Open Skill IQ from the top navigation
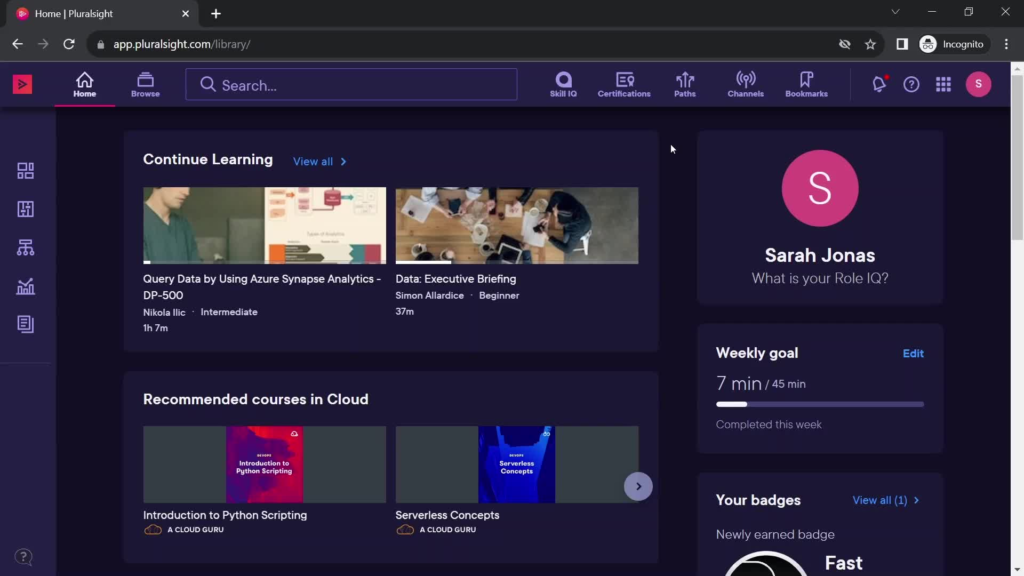The width and height of the screenshot is (1024, 576). pos(563,84)
